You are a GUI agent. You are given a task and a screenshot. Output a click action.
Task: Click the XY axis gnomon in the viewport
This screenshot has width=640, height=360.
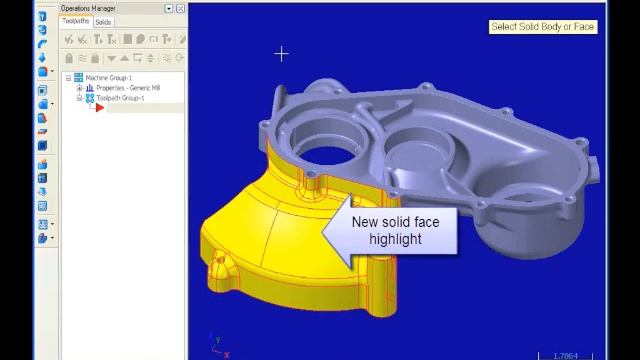tap(219, 346)
